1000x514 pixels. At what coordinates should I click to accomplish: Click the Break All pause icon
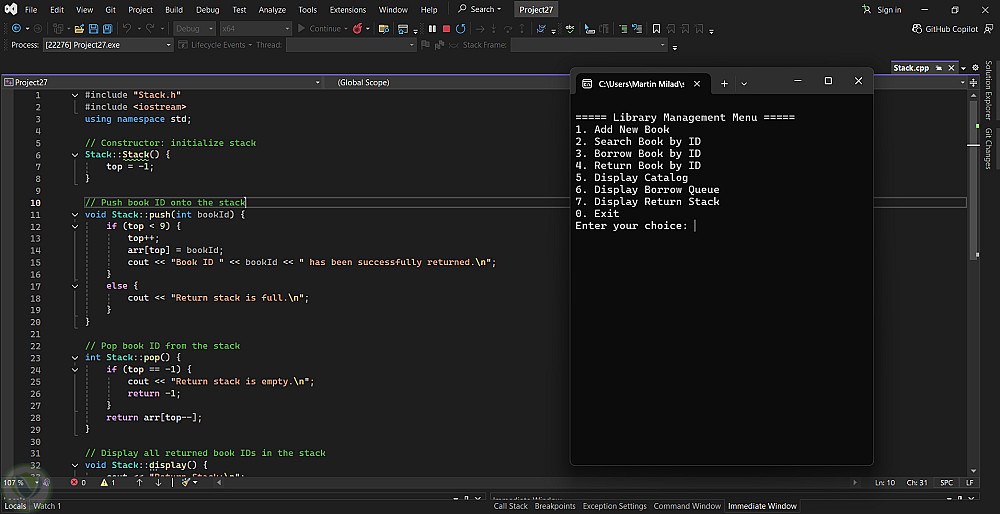432,29
